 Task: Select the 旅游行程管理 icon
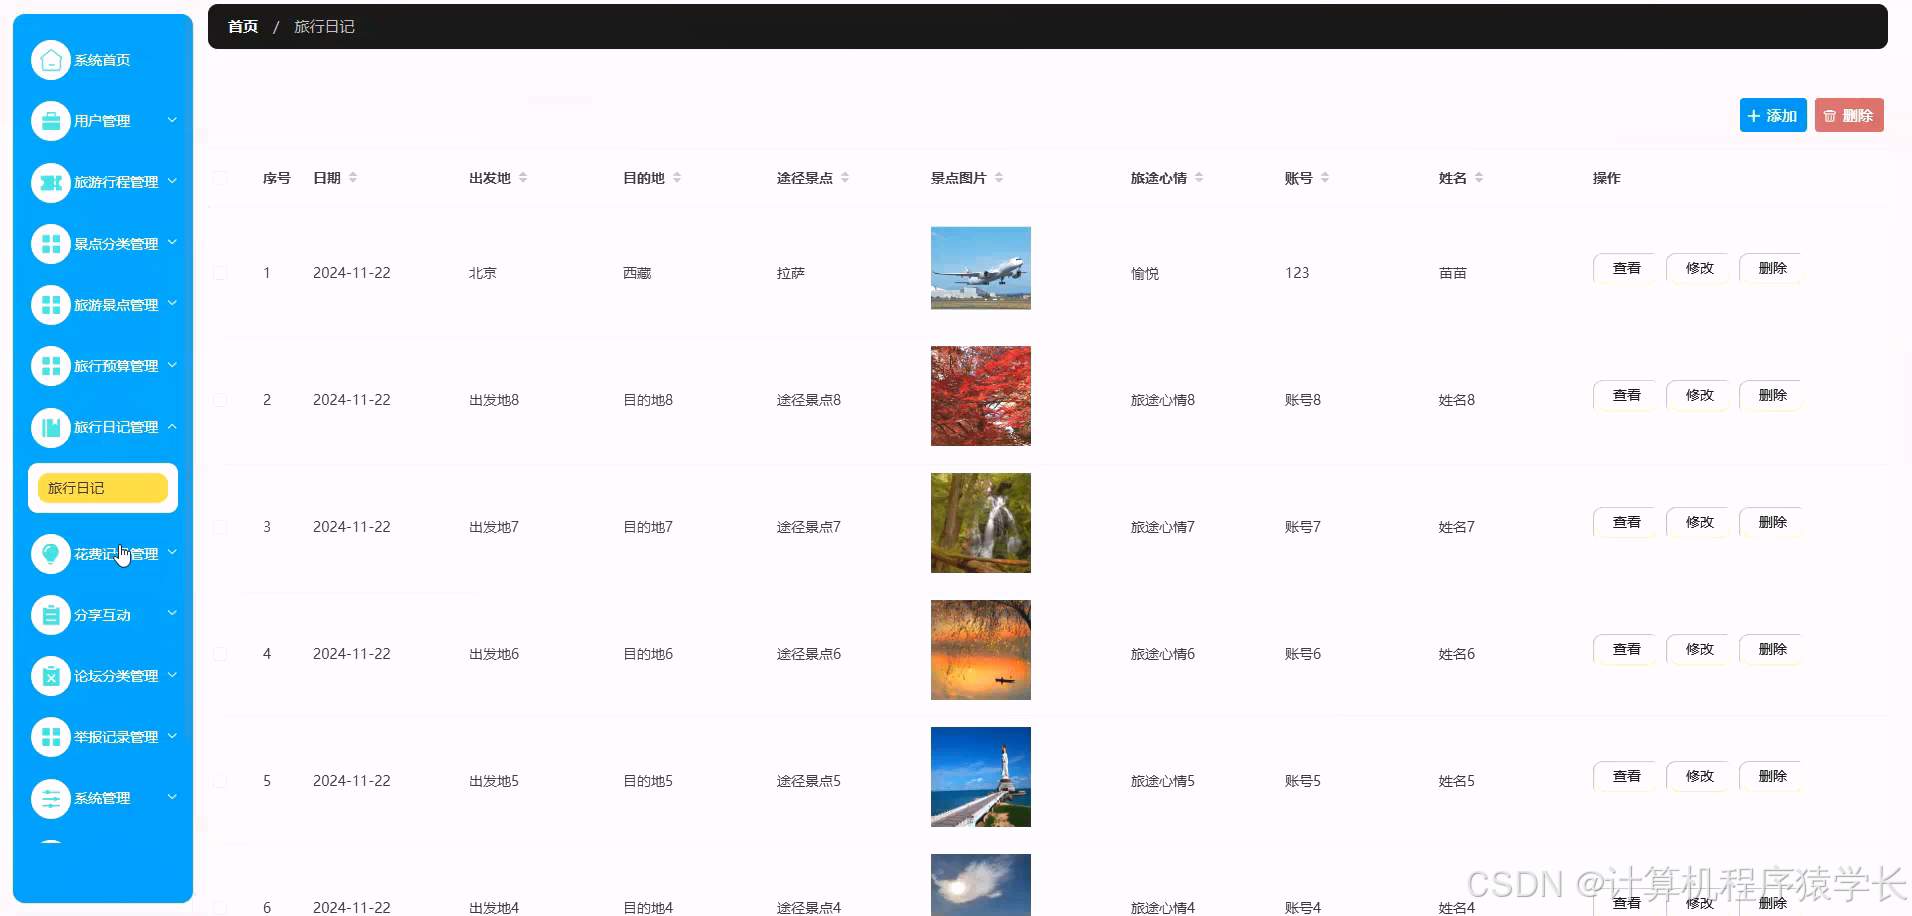coord(51,182)
